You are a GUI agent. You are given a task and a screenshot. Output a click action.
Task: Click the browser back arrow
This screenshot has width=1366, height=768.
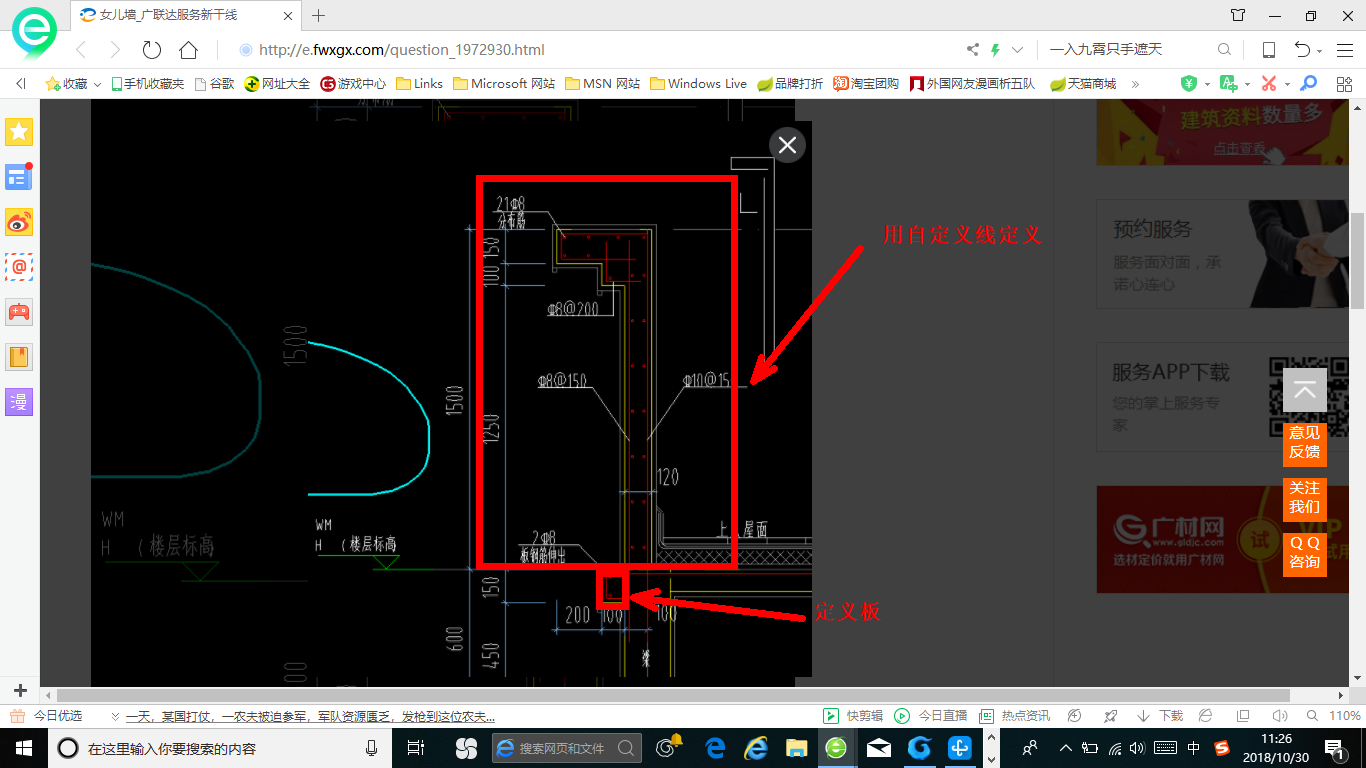pos(81,49)
